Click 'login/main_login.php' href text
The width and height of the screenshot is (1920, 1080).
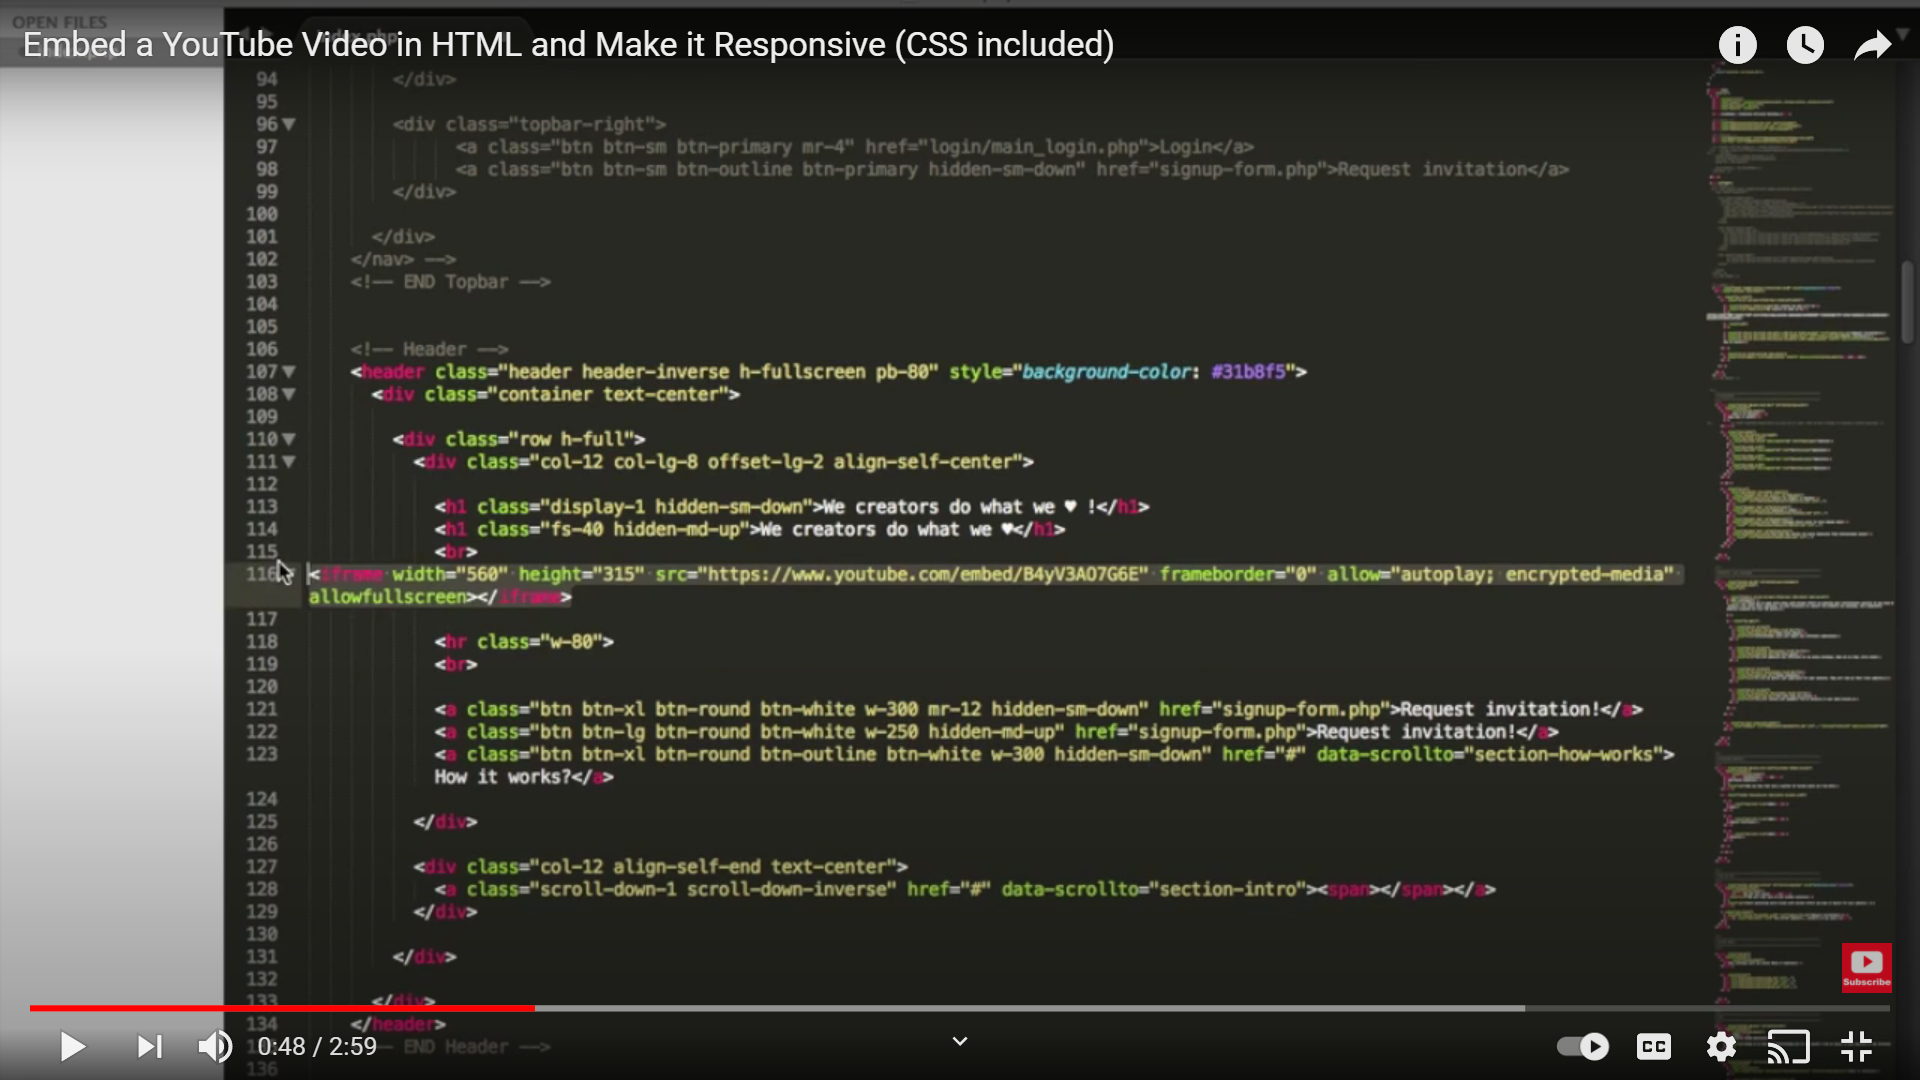coord(1034,147)
